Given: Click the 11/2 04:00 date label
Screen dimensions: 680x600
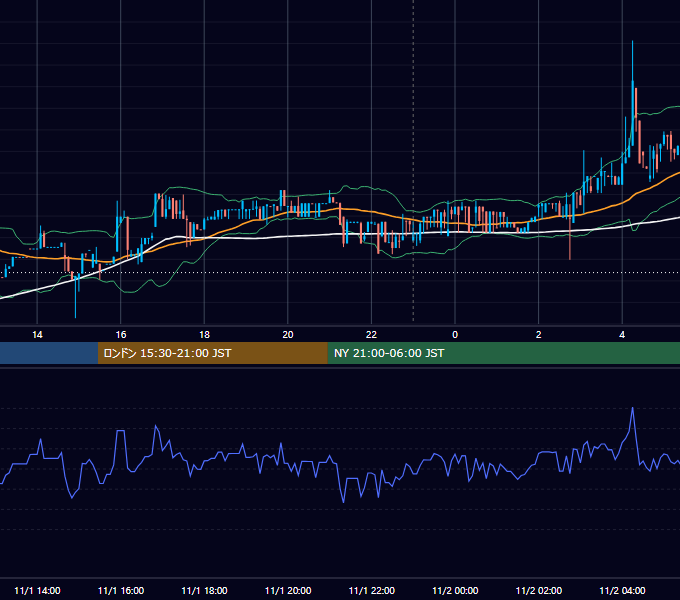Looking at the screenshot, I should 622,590.
